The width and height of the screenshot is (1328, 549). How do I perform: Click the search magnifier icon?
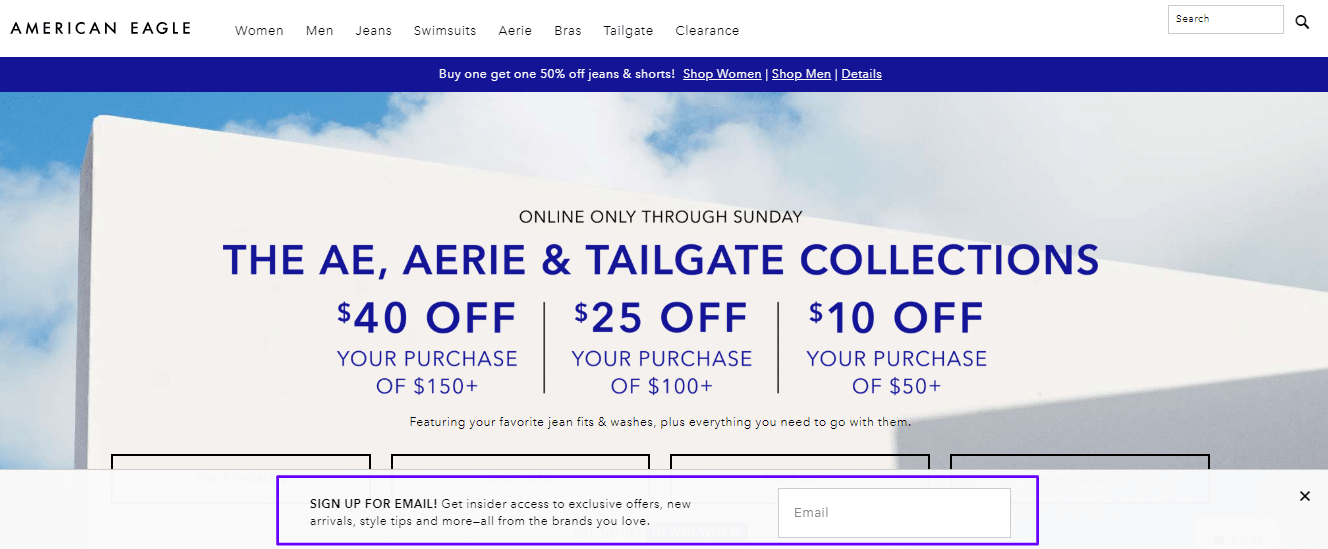click(1302, 22)
